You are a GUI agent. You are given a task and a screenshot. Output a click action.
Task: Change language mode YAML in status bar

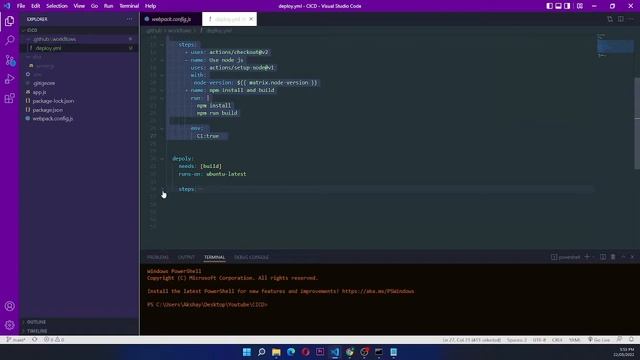click(574, 340)
